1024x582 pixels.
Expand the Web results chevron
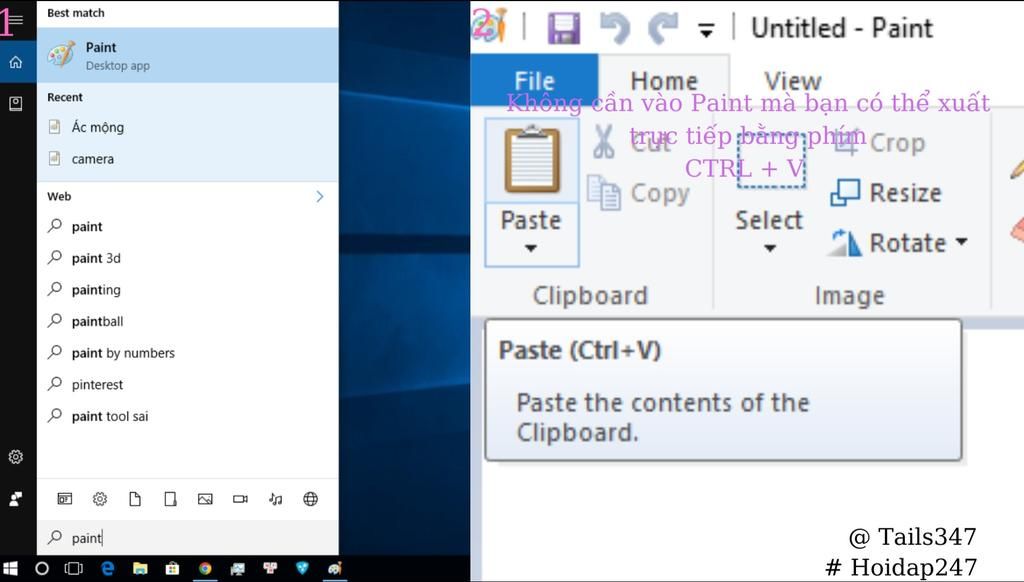point(319,197)
